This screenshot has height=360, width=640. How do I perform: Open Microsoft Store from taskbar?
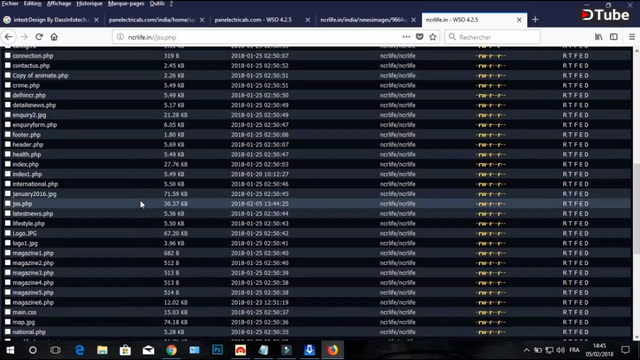point(125,350)
